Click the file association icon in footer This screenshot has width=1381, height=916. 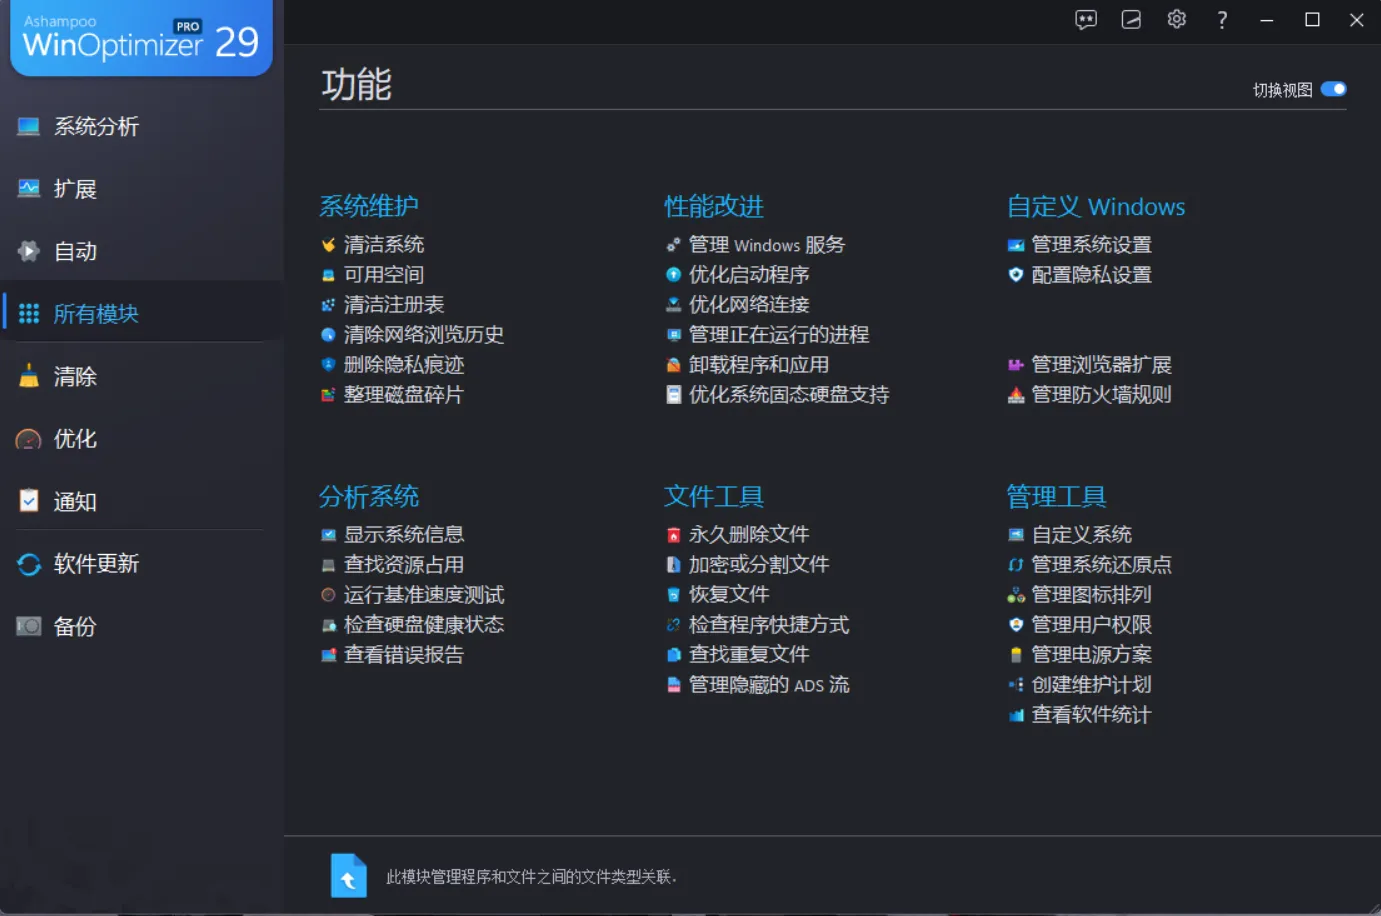[x=349, y=876]
